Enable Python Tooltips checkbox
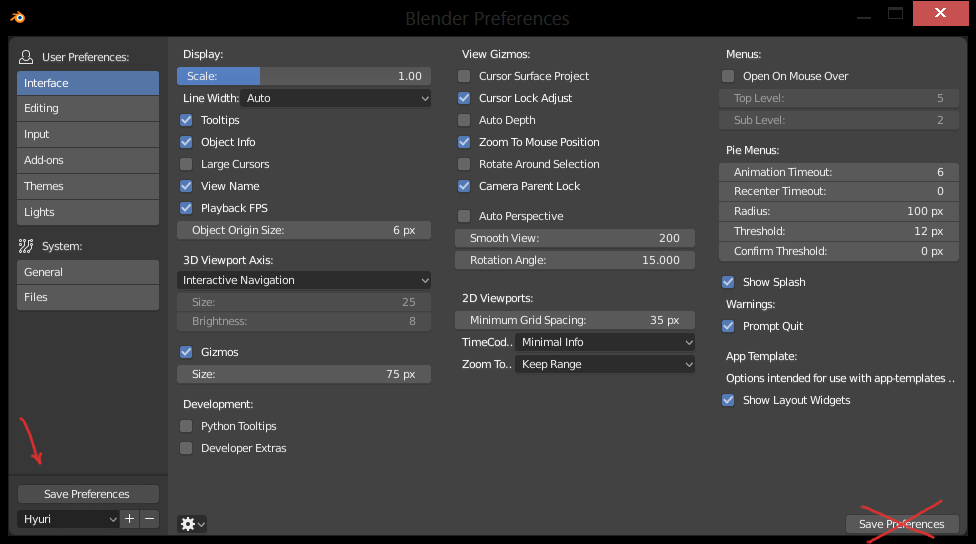 186,426
